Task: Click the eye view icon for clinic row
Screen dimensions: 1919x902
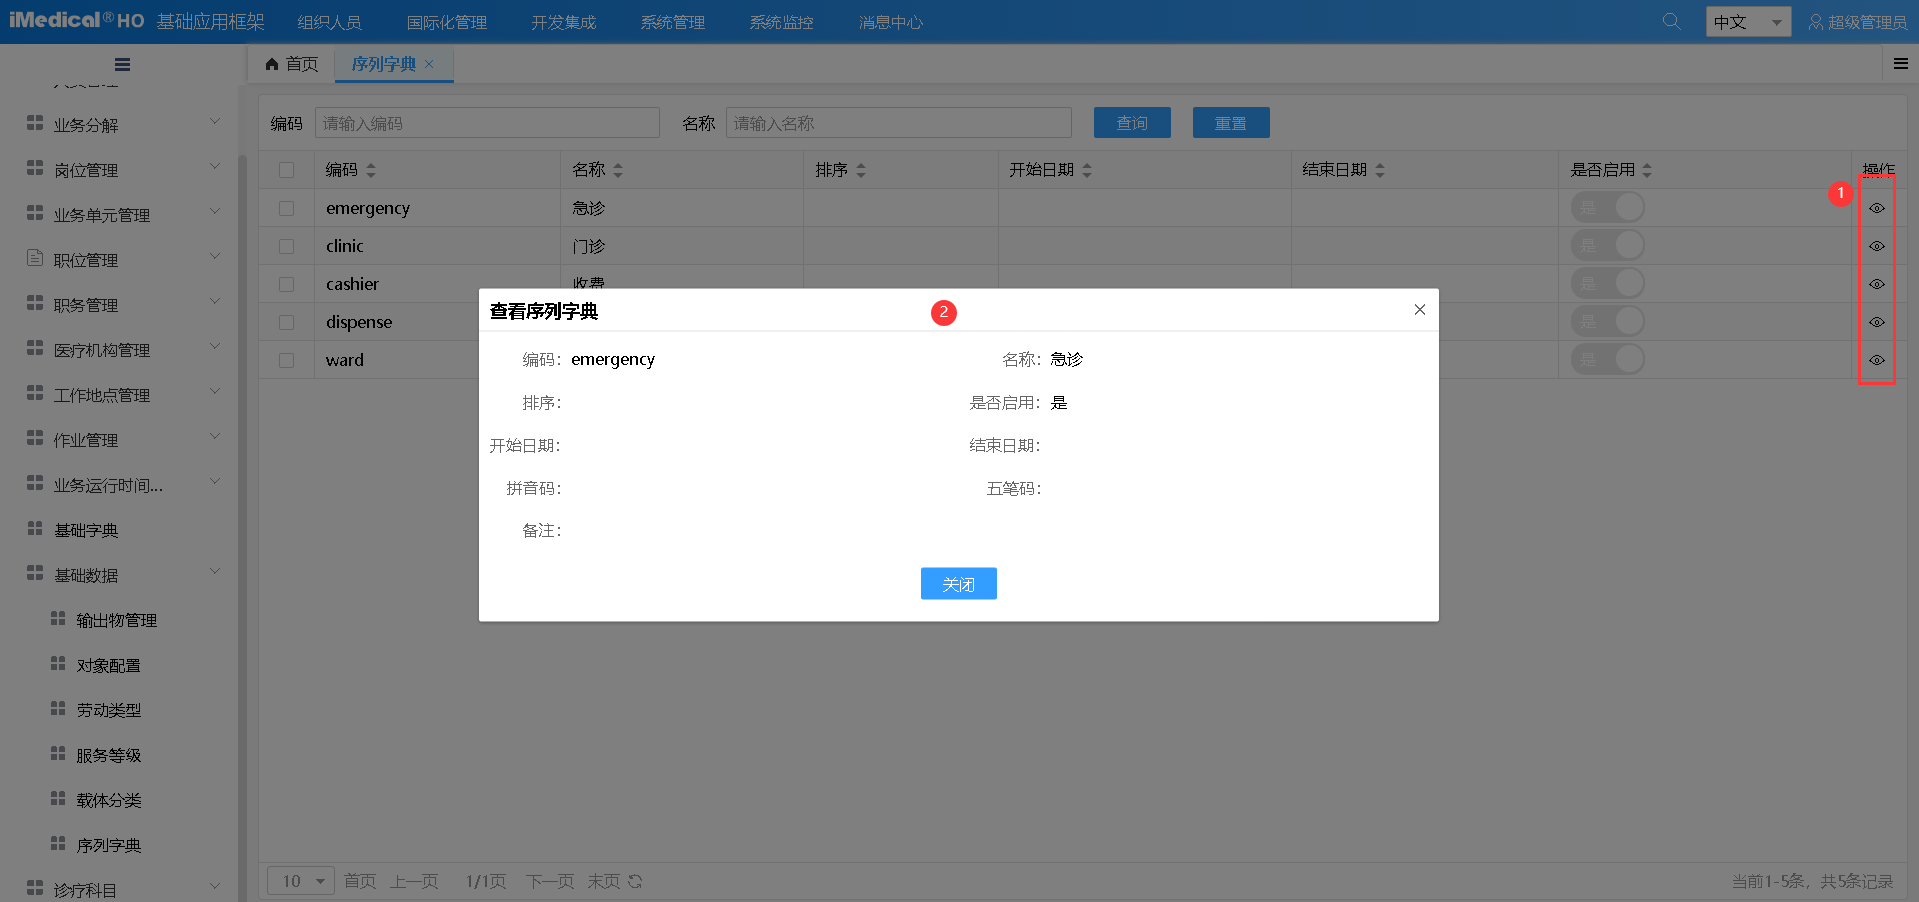Action: pos(1876,246)
